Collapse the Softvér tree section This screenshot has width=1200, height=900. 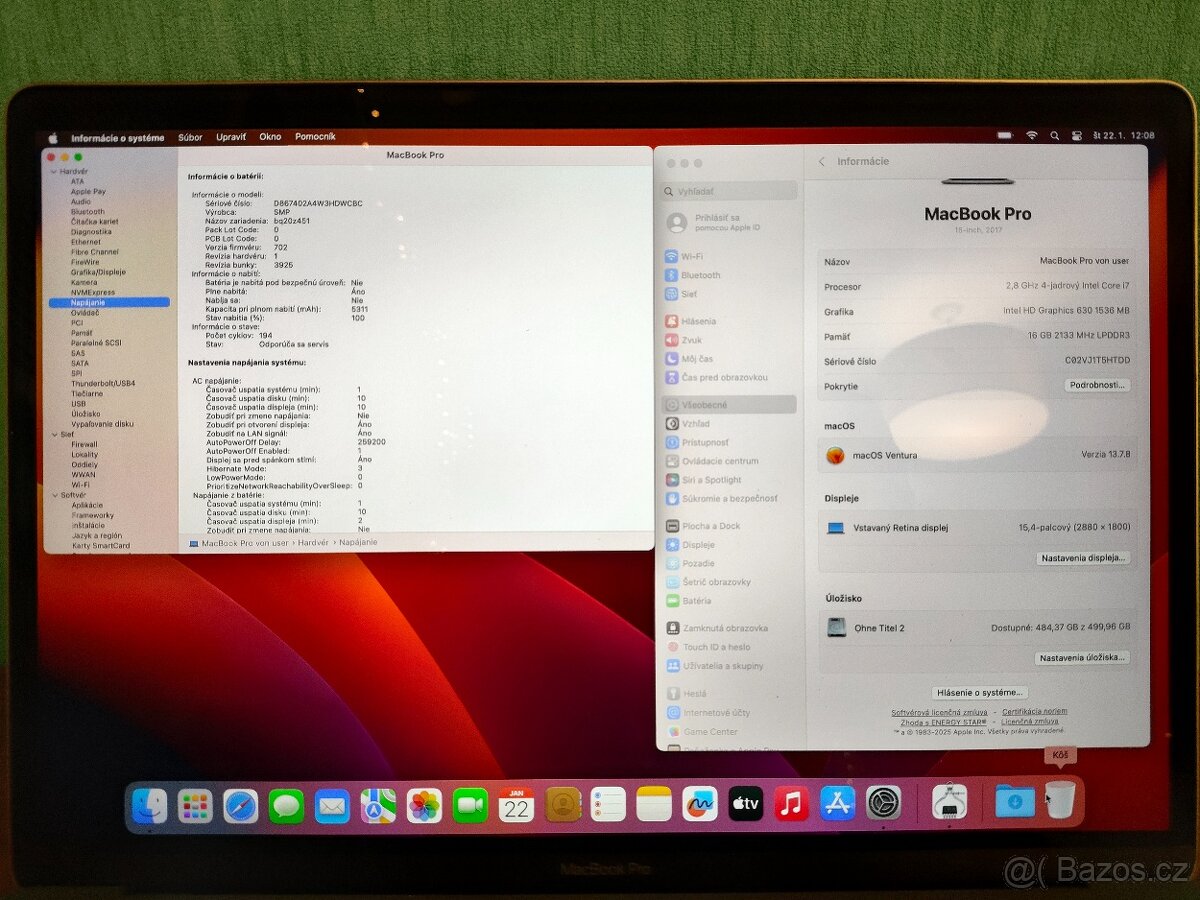[55, 495]
